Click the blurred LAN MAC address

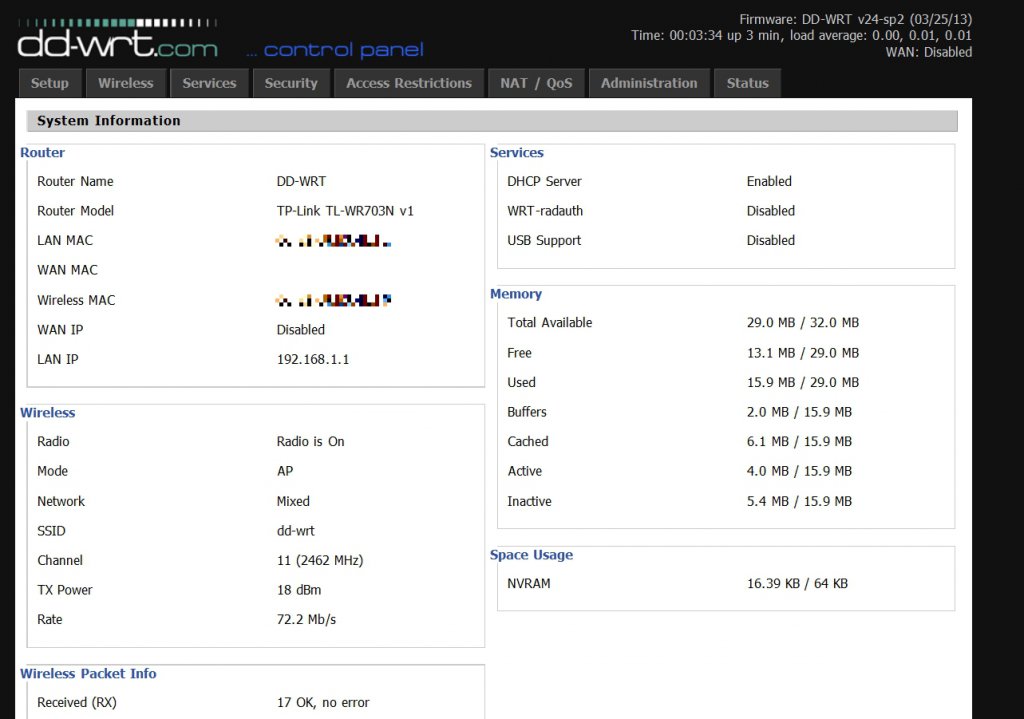(333, 241)
